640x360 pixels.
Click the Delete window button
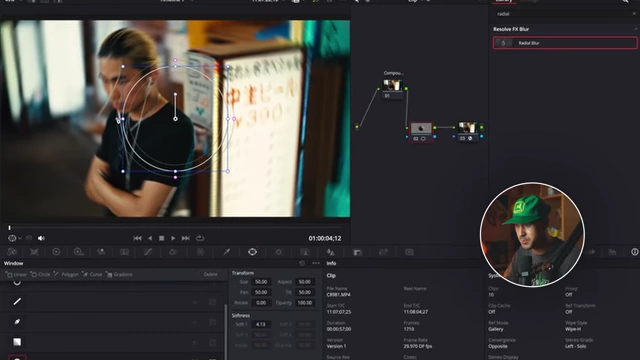[211, 274]
